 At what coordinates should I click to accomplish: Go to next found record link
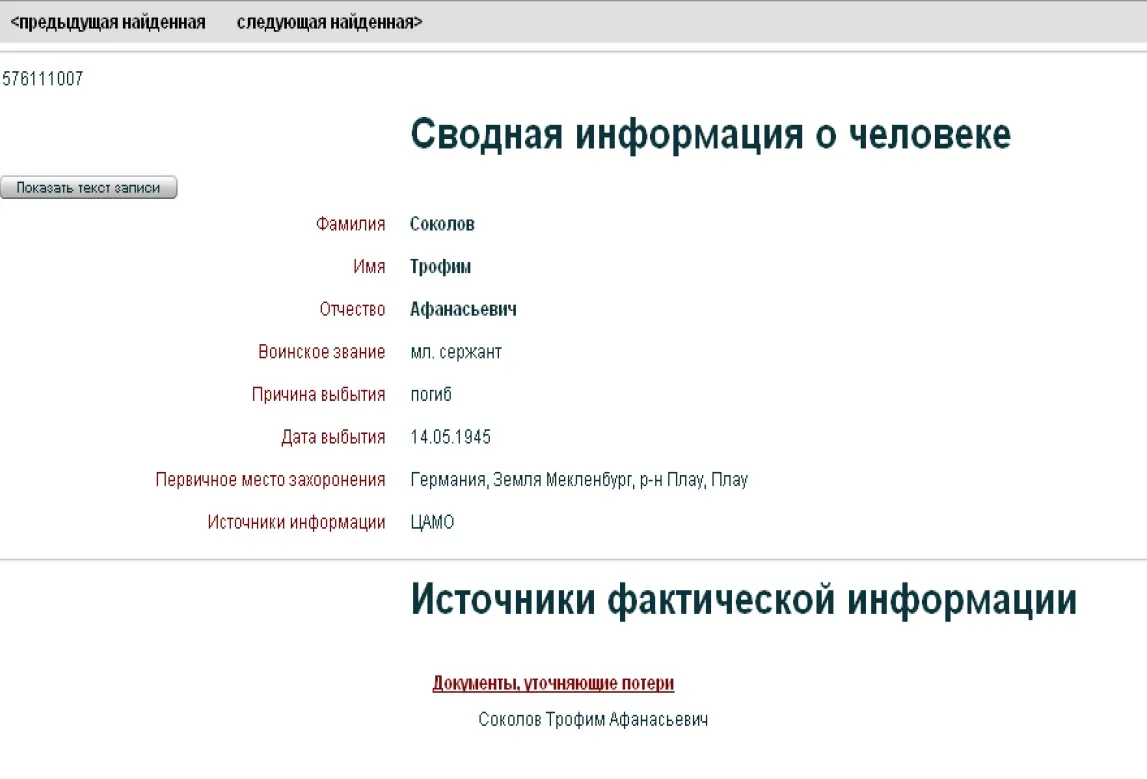(329, 23)
